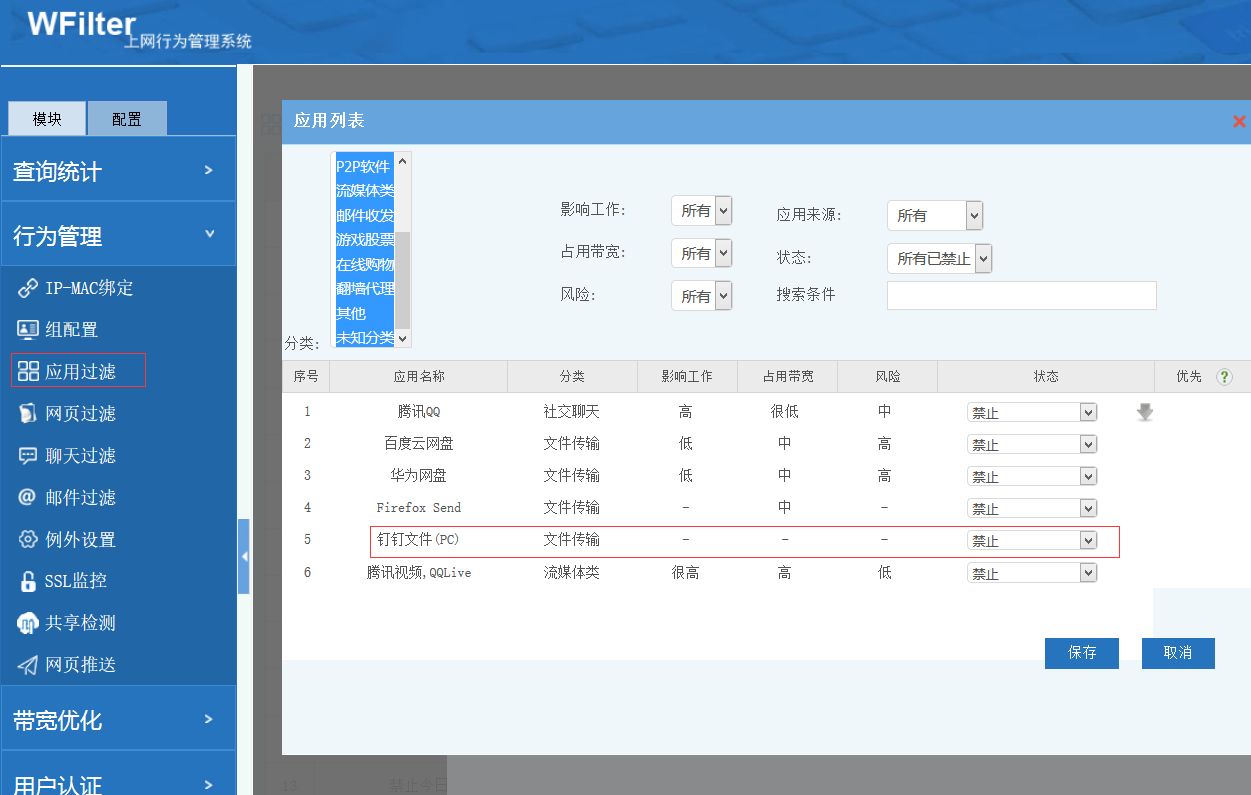Click the 聊天过滤 chat bubble icon
The image size is (1251, 795).
point(28,456)
